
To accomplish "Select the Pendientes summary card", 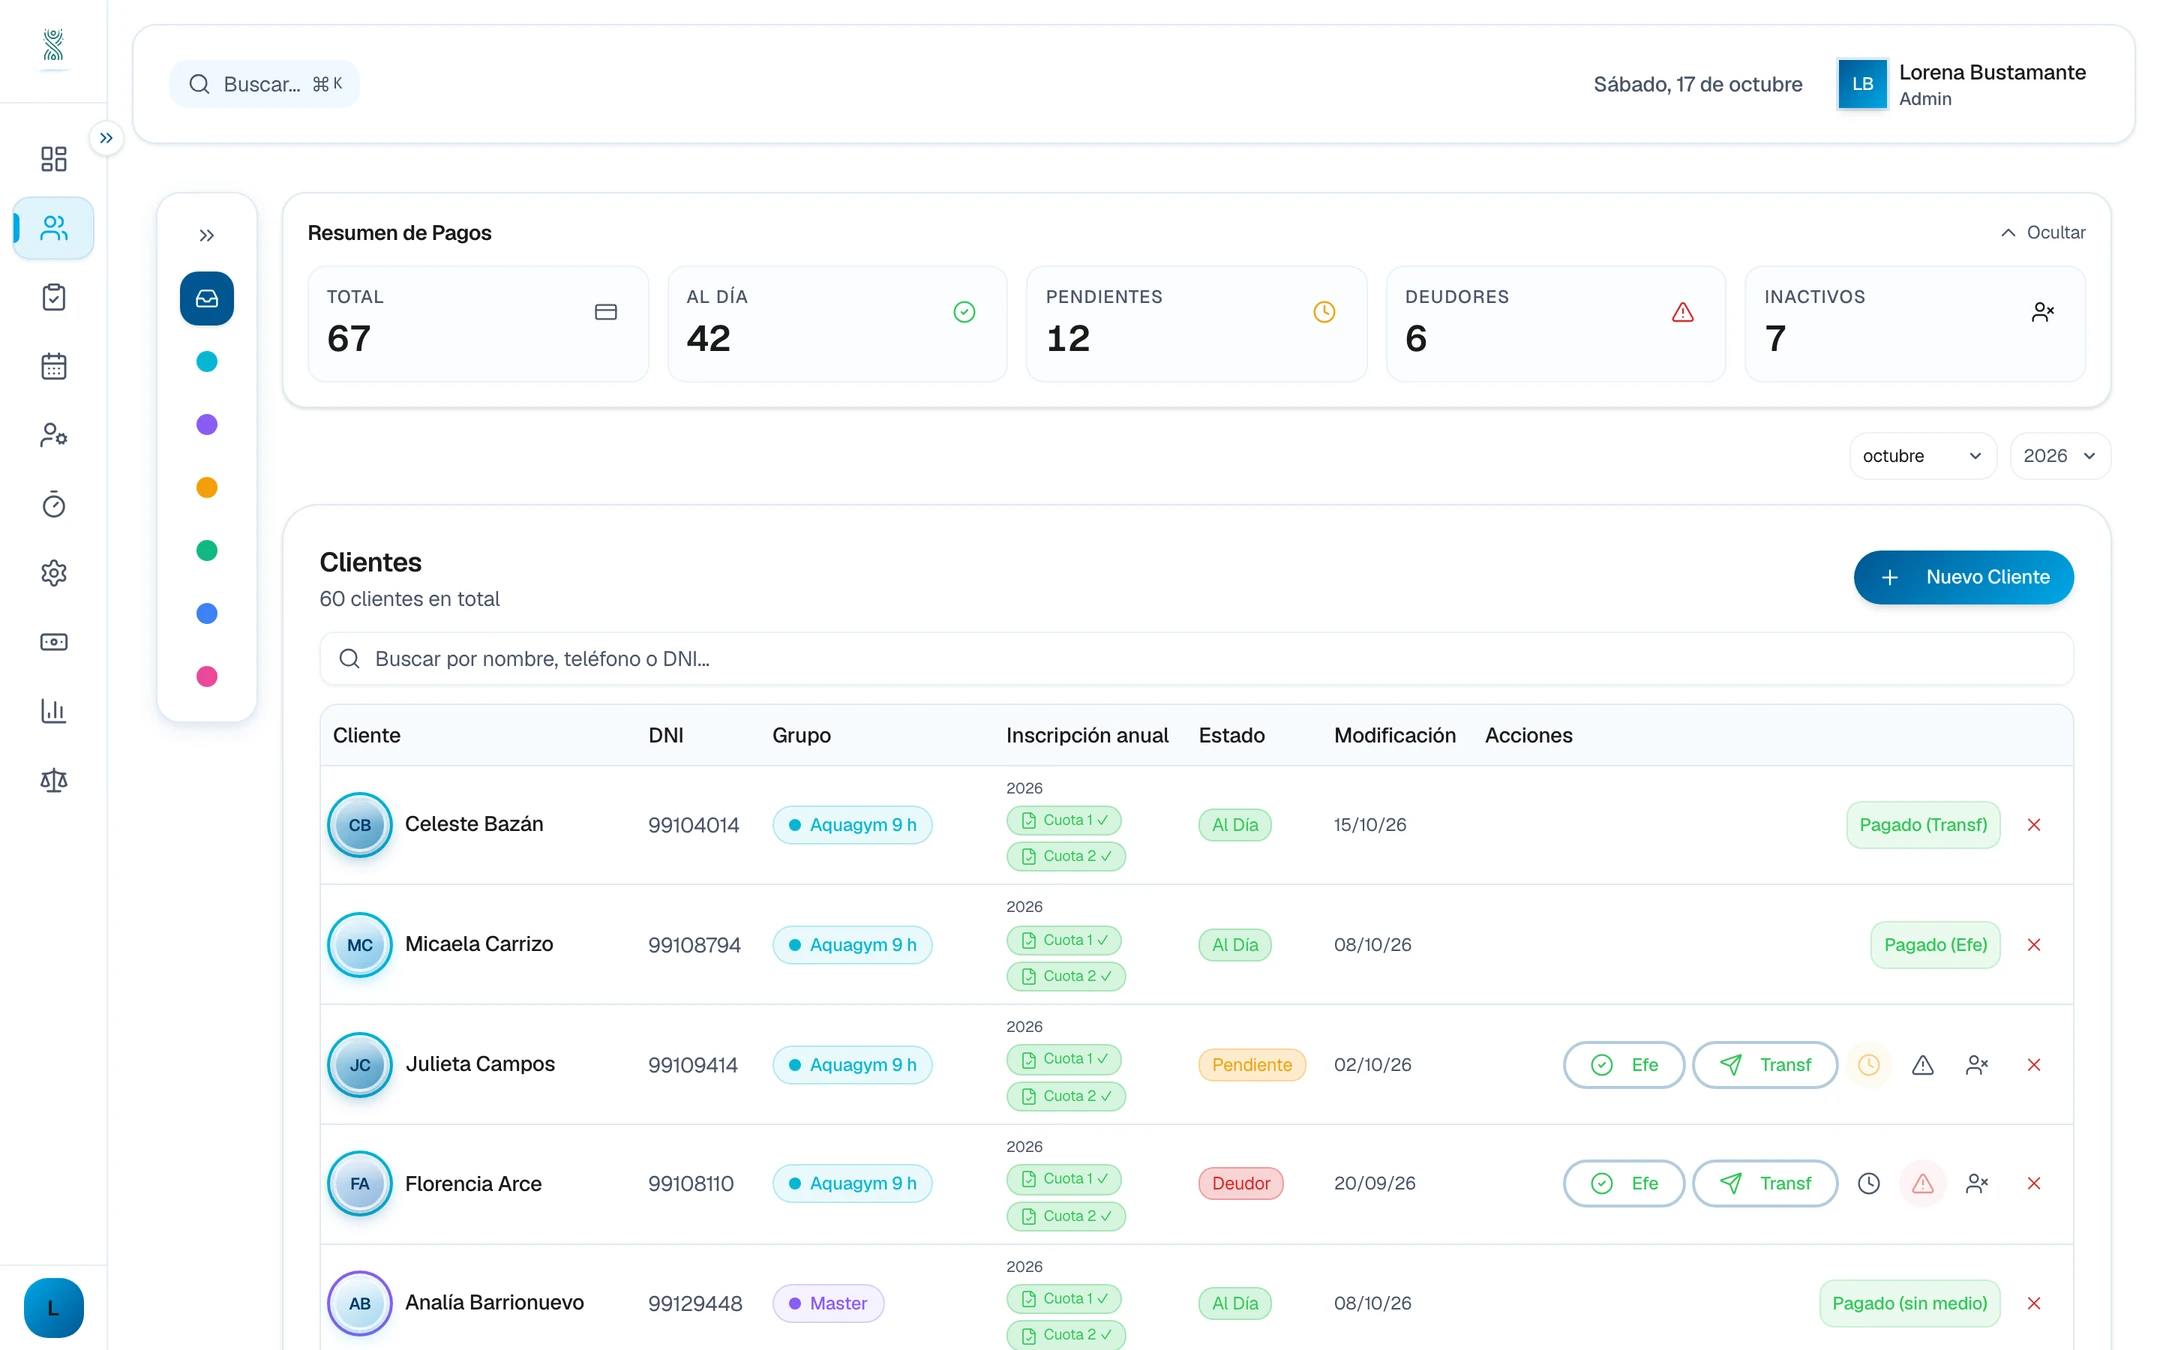I will [1196, 323].
